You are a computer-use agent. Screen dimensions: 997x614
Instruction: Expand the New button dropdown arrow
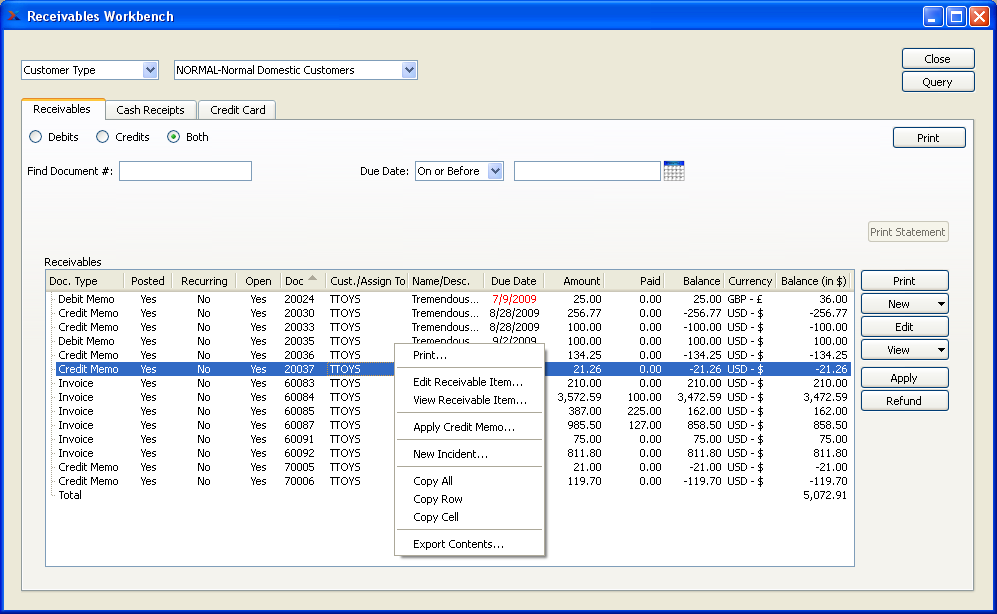[940, 305]
